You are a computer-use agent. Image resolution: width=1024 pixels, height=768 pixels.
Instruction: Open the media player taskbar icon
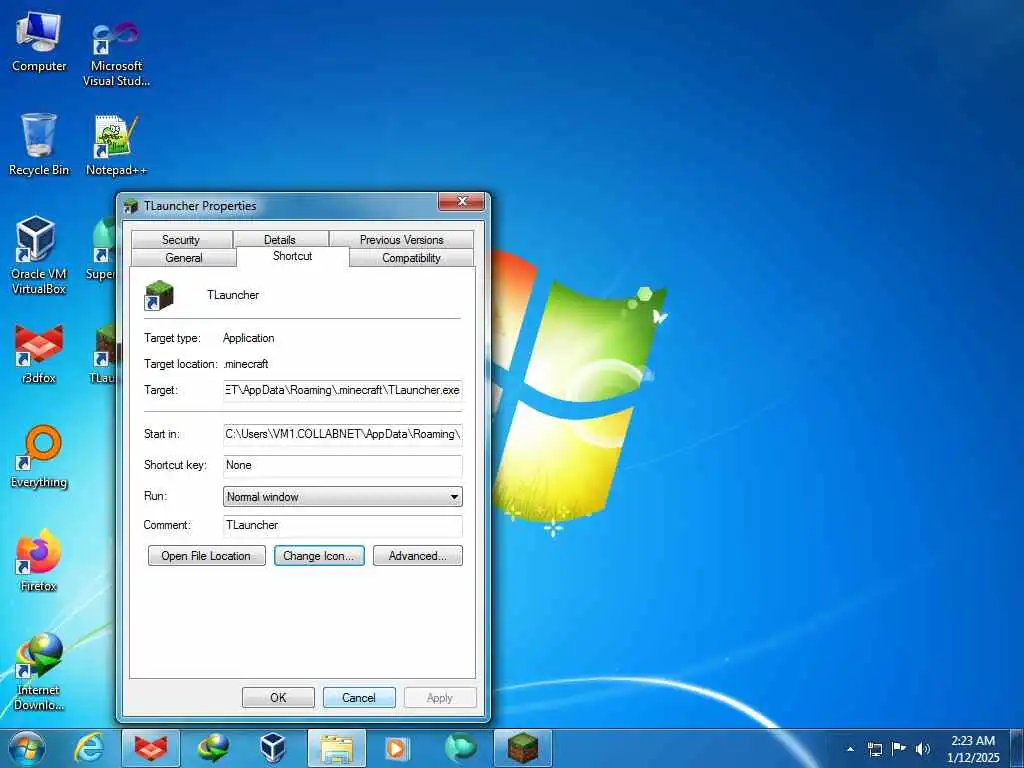[397, 748]
